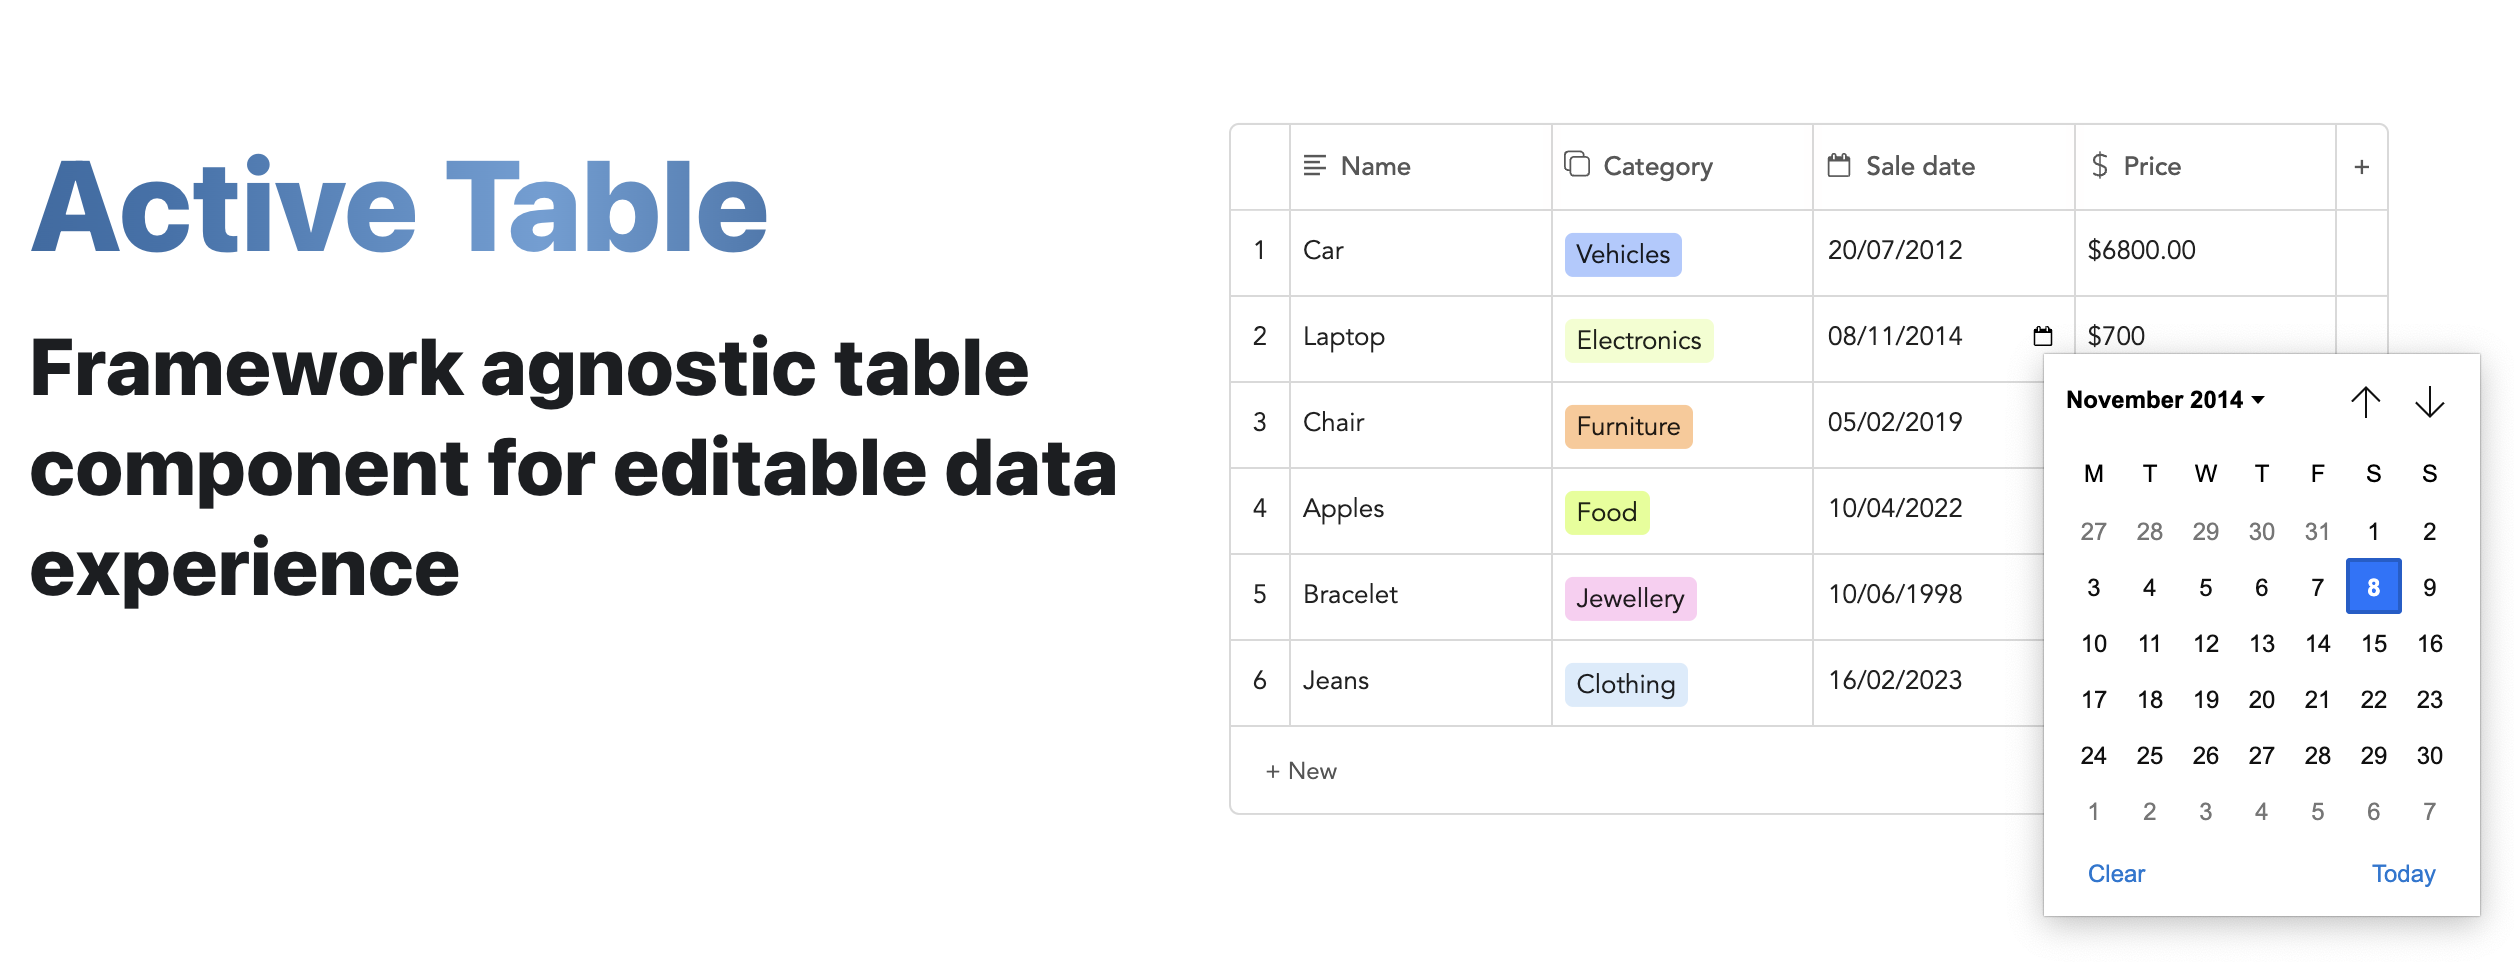Screen dimensions: 2514x980
Task: Select November 15 in the calendar
Action: [2373, 643]
